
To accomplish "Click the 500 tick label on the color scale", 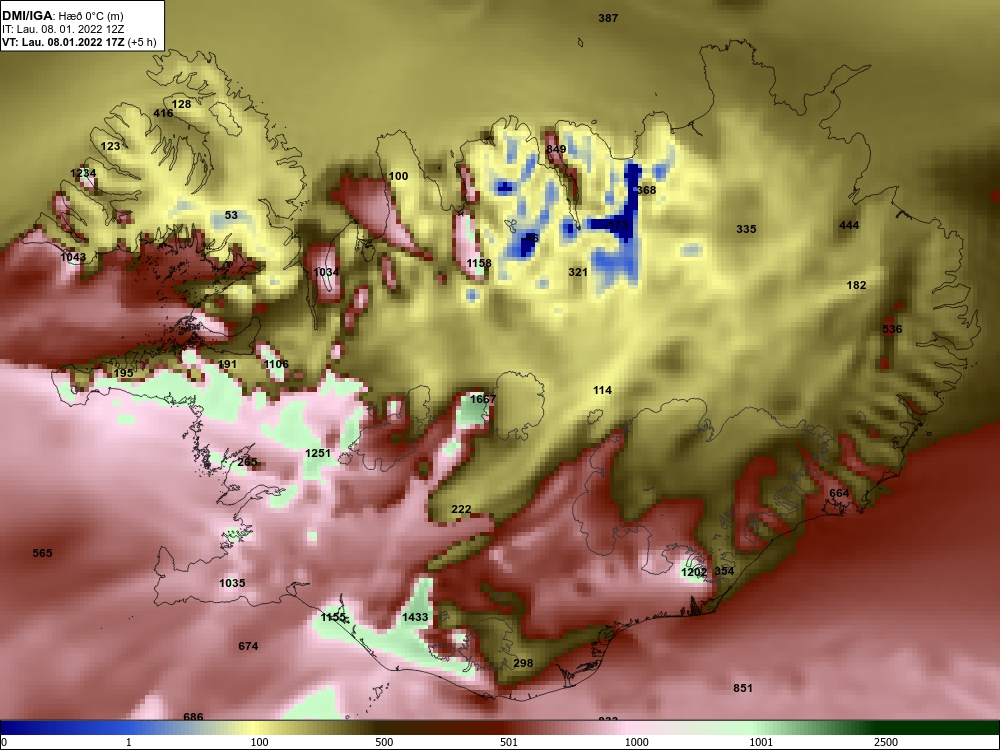I will click(x=384, y=742).
